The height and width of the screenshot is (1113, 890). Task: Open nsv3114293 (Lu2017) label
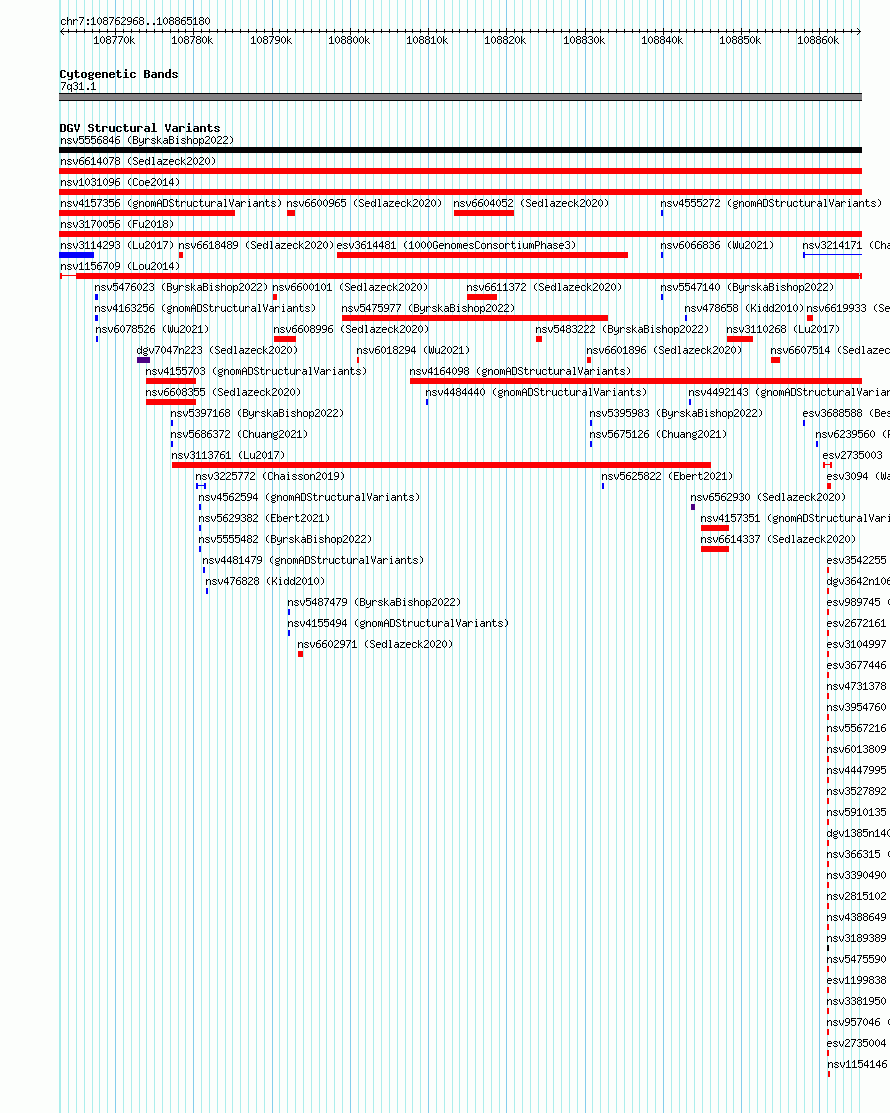[117, 245]
